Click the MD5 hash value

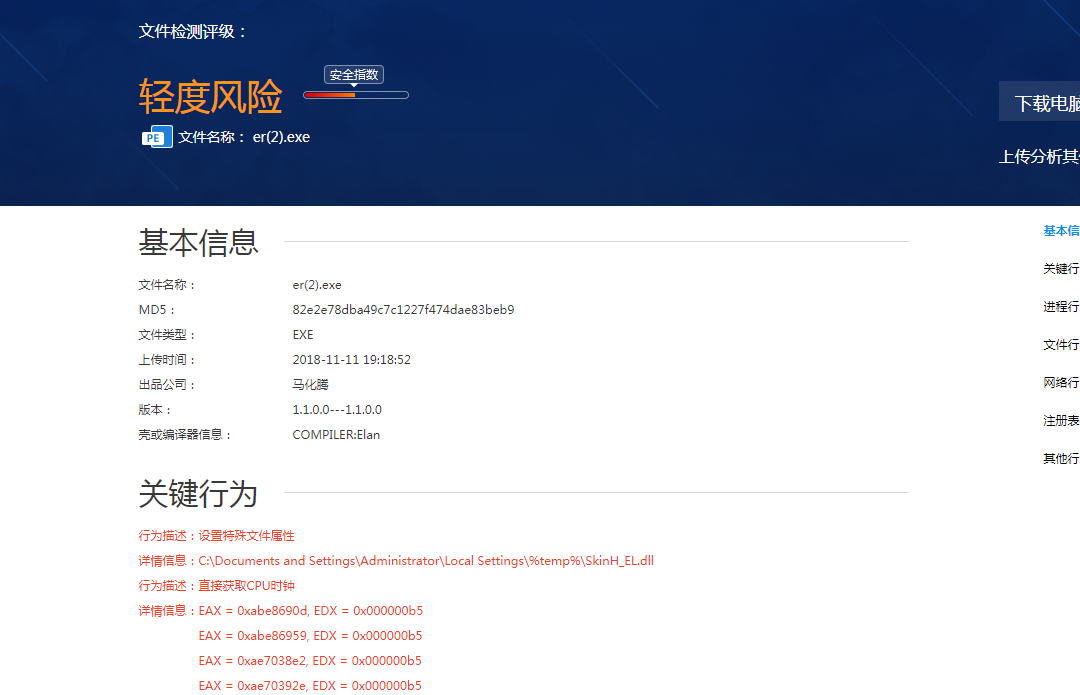(403, 310)
